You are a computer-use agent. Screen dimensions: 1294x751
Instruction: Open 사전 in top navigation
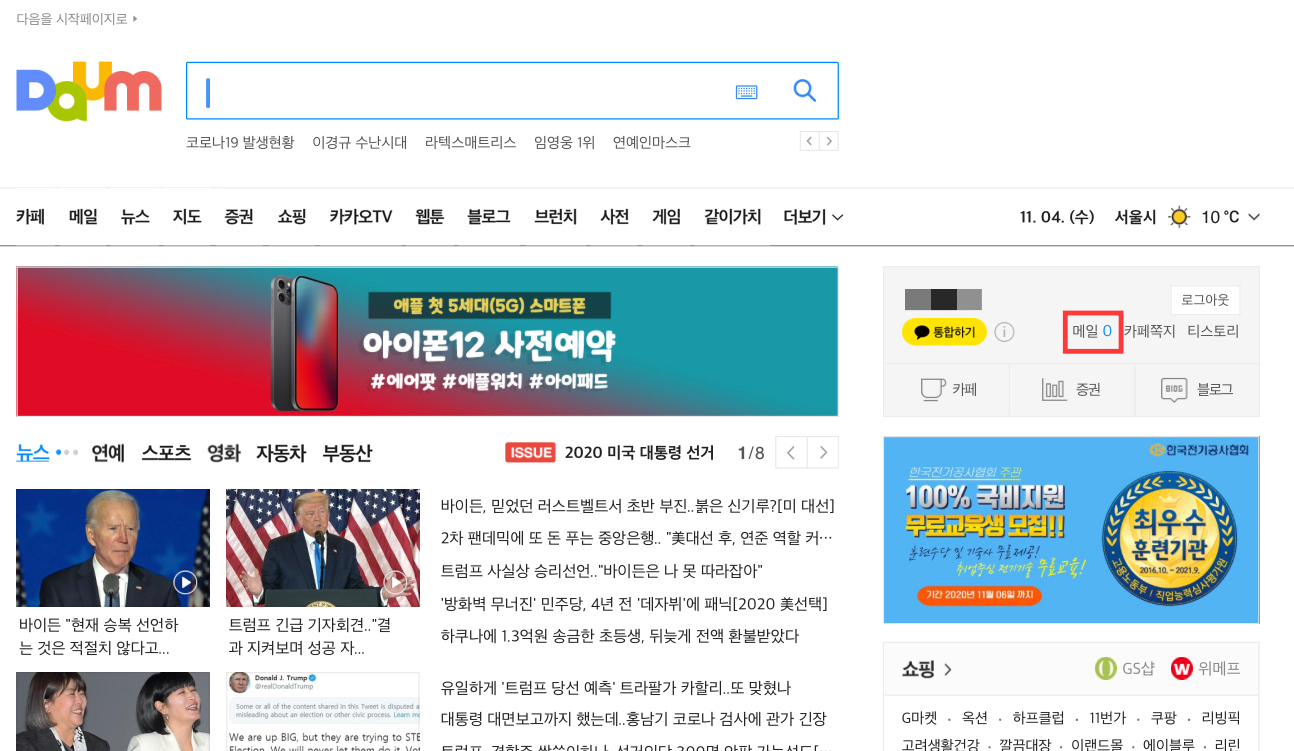click(615, 217)
